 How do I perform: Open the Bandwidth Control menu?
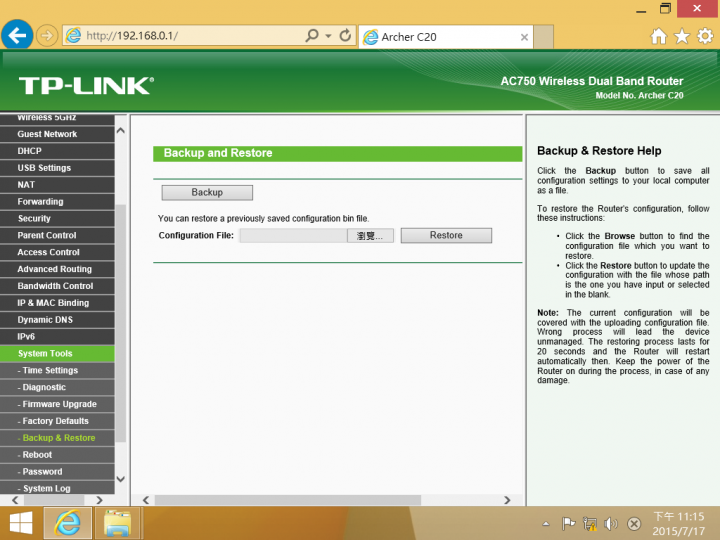(57, 286)
